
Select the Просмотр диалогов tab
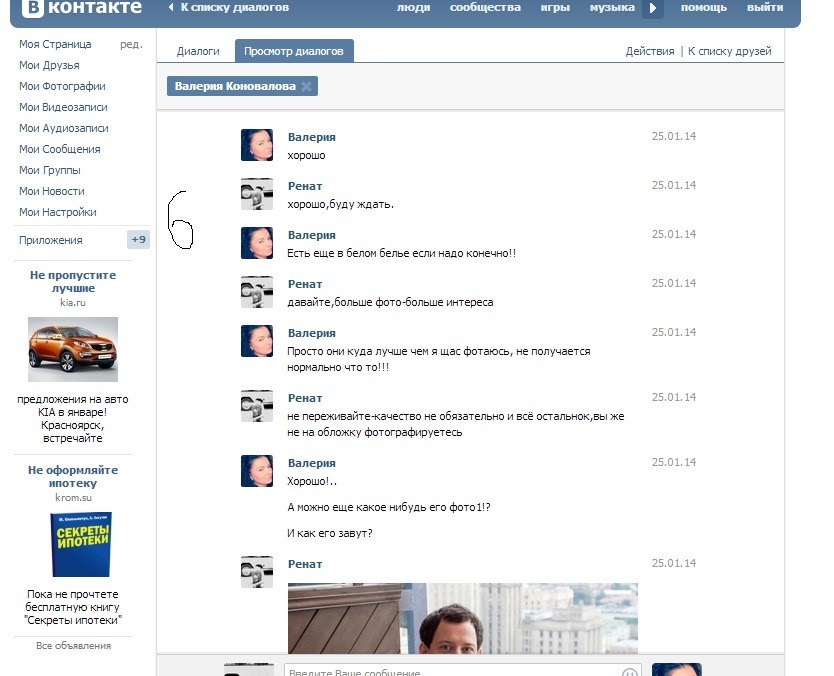(x=294, y=51)
